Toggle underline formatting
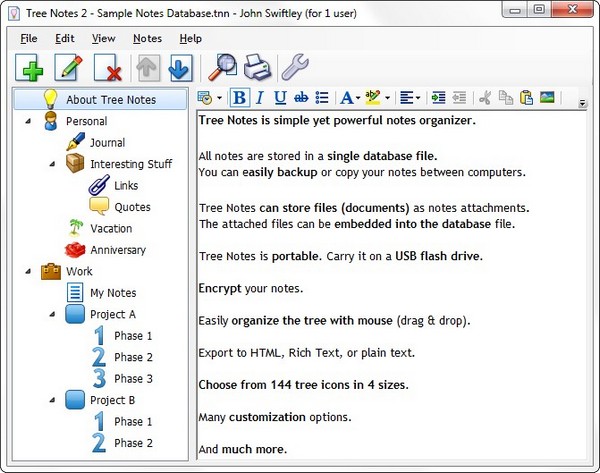Viewport: 600px width, 473px height. coord(280,98)
